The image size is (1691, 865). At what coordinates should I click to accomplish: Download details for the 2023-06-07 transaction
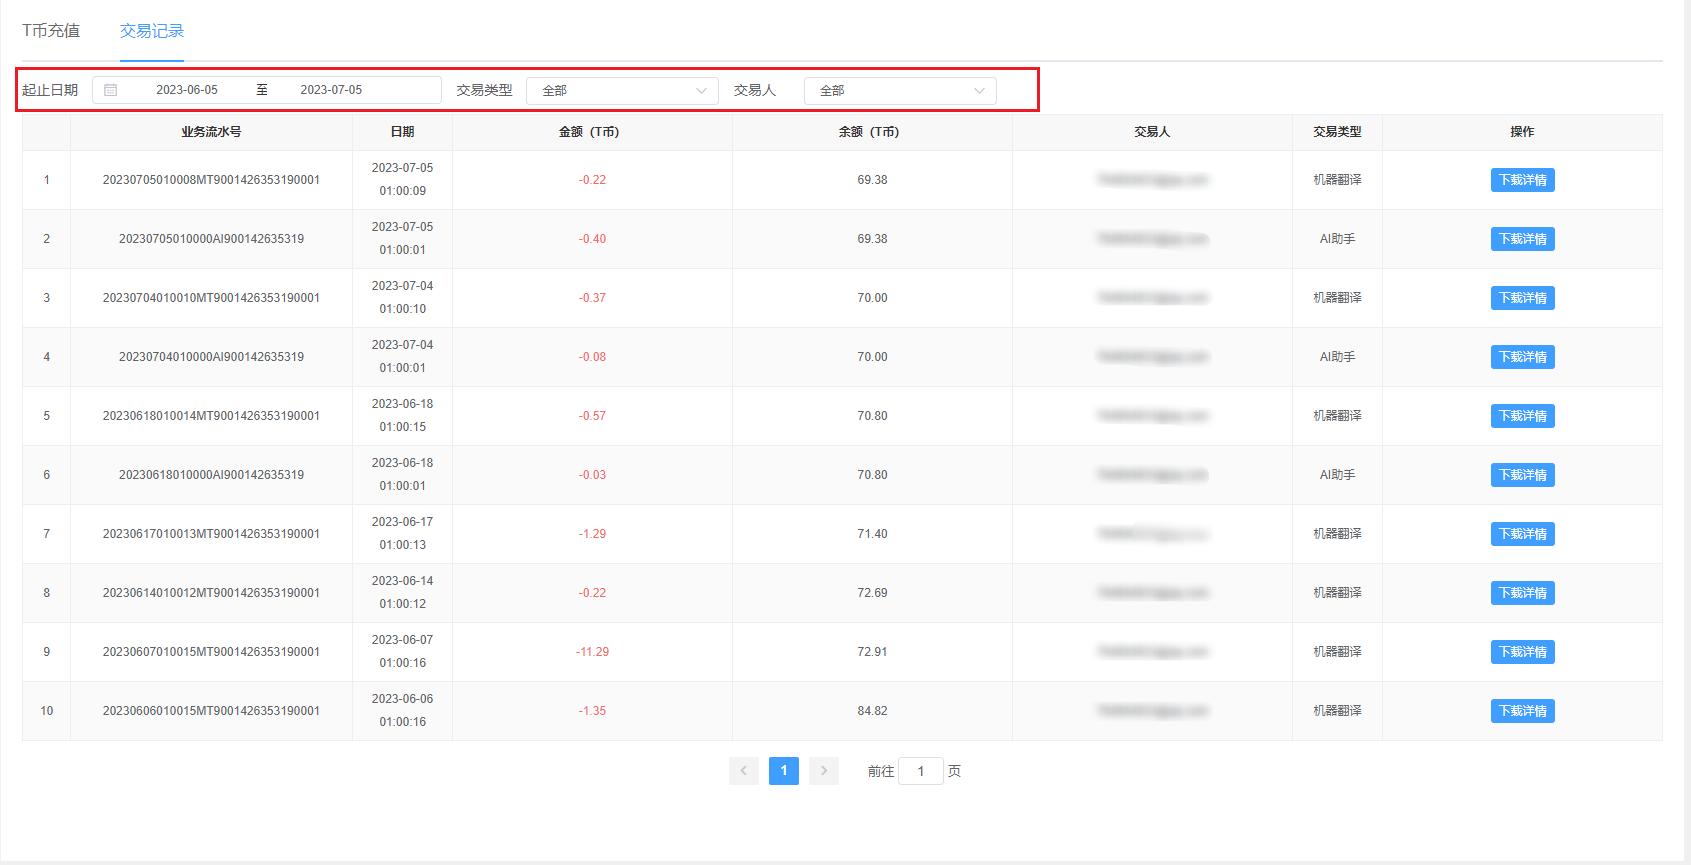pyautogui.click(x=1522, y=652)
